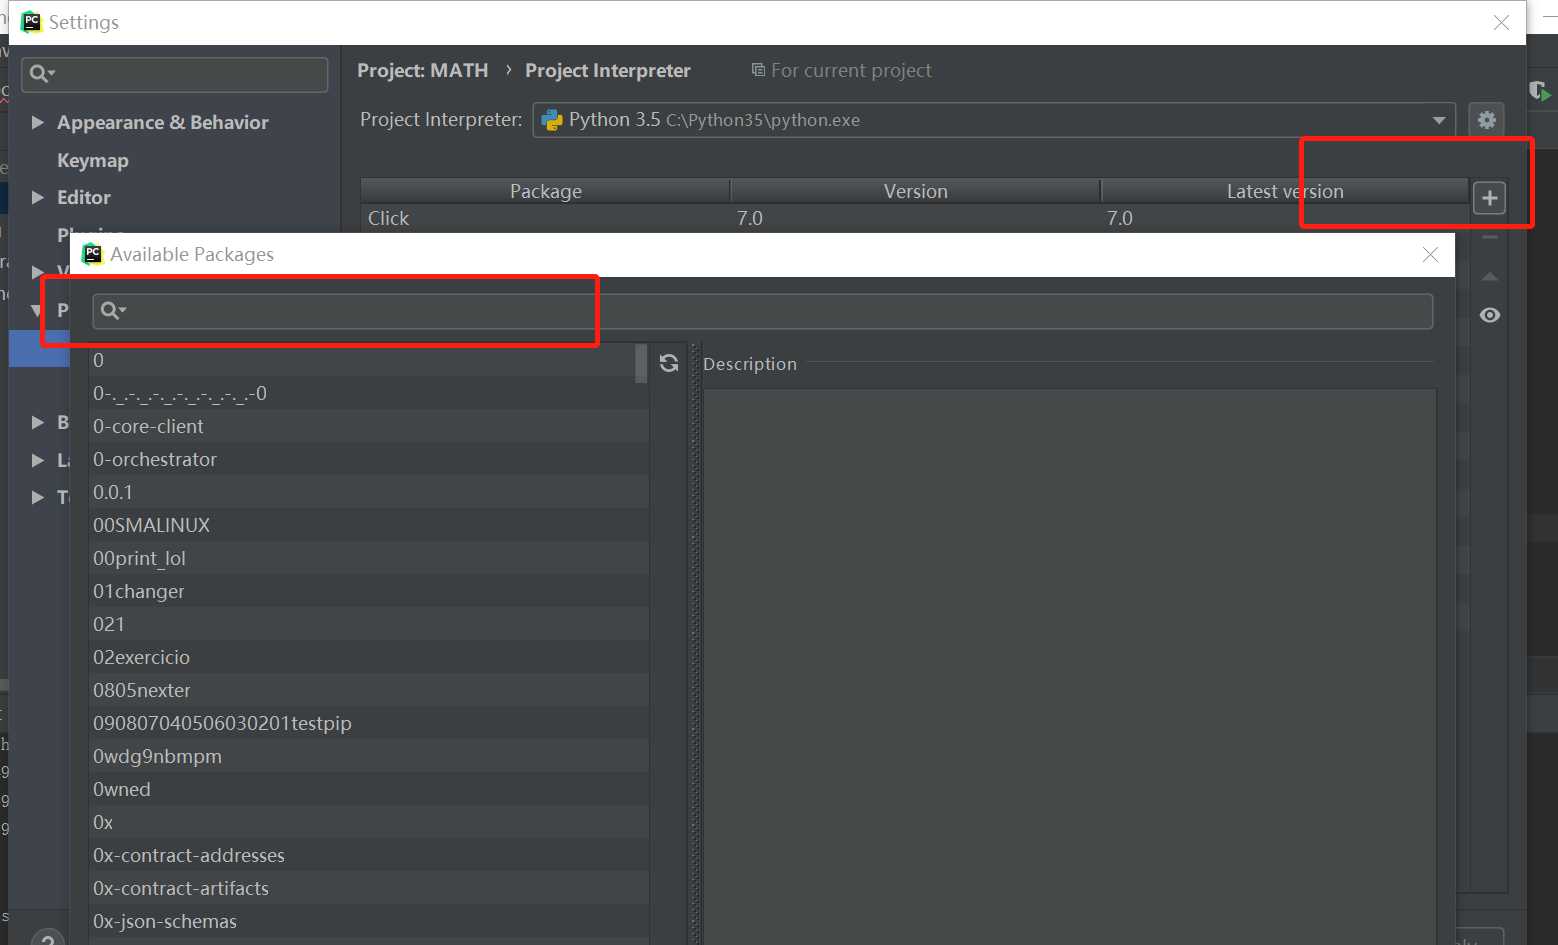
Task: Open the Project Interpreter dropdown
Action: click(994, 120)
